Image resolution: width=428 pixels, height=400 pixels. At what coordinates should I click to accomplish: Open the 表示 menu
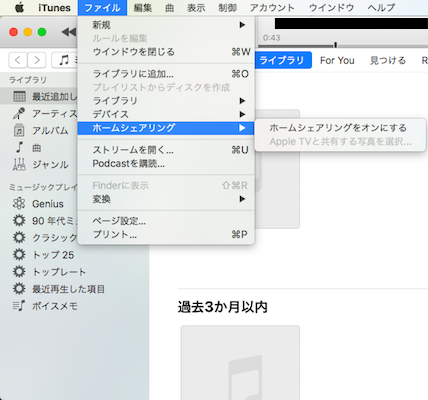[196, 7]
